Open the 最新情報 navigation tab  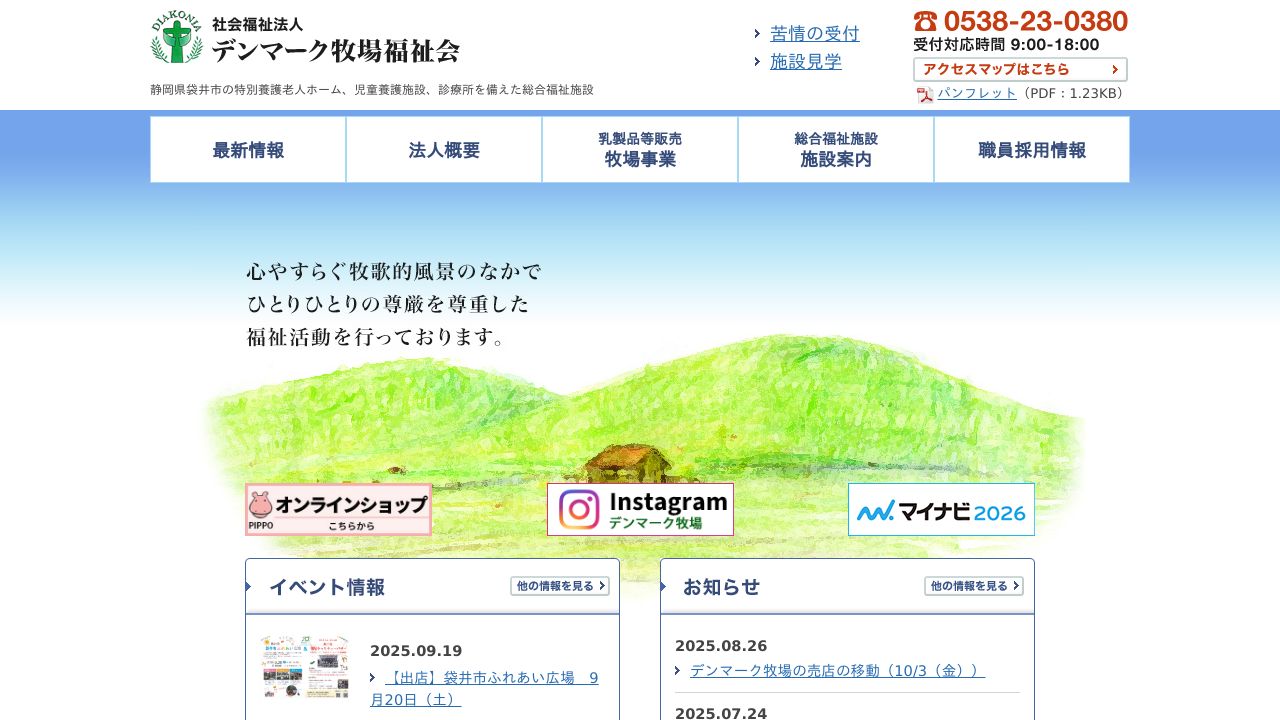click(247, 149)
